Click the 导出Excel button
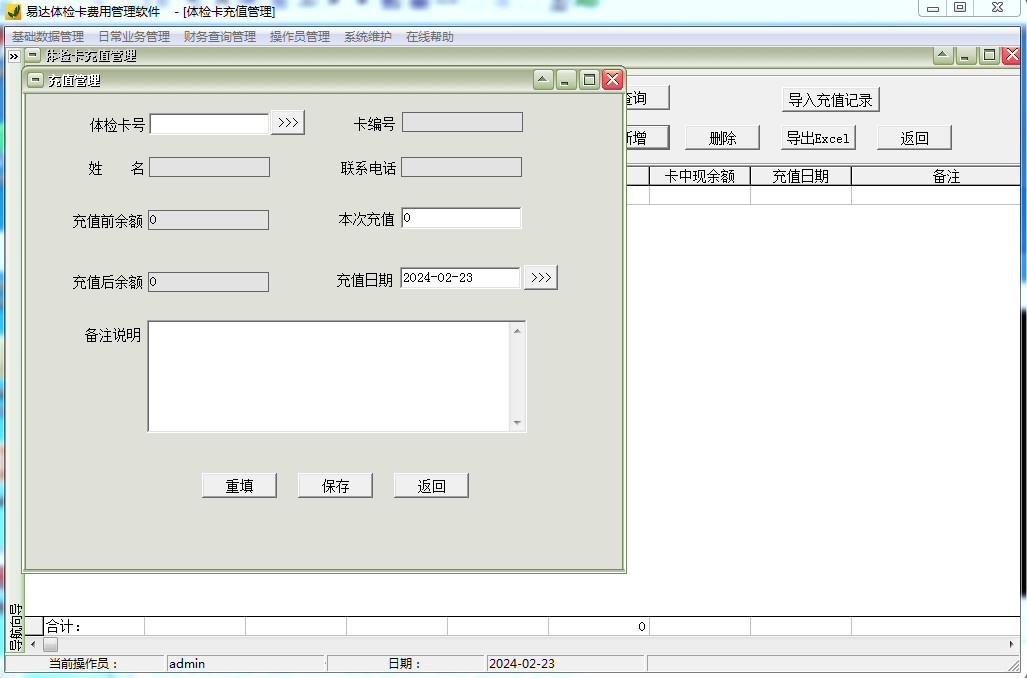The width and height of the screenshot is (1027, 678). (x=818, y=138)
